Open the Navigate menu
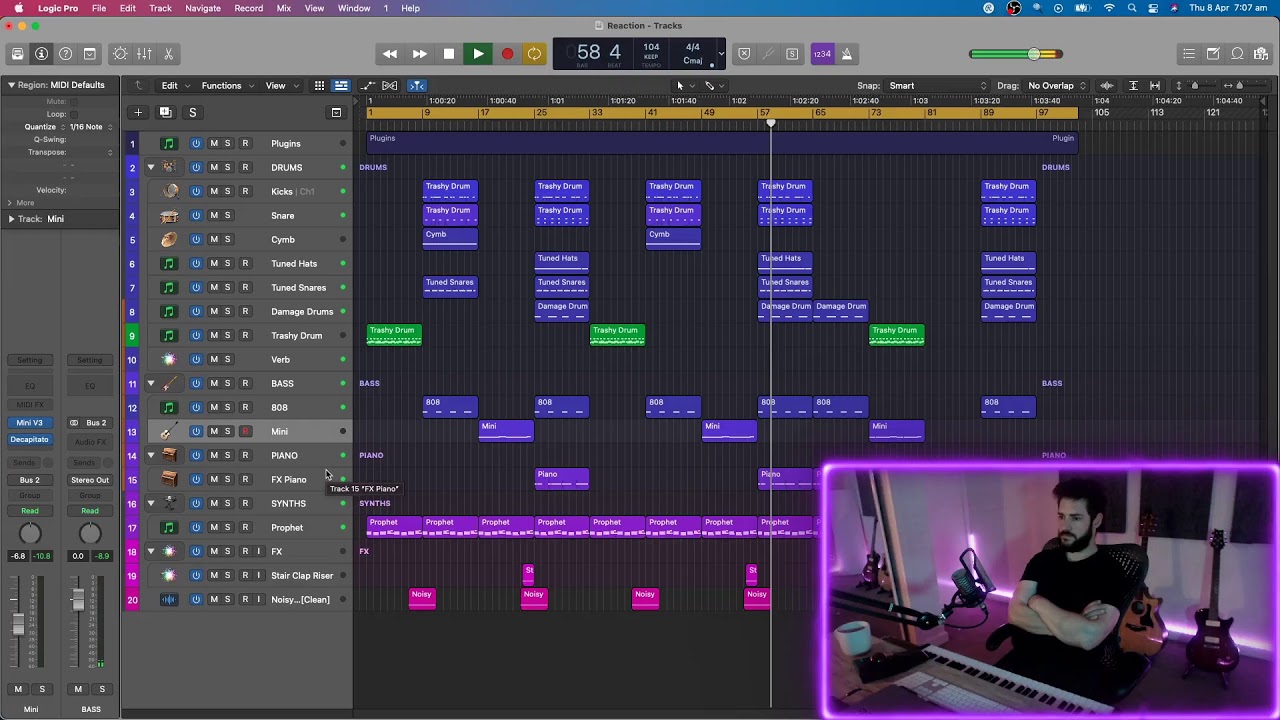1280x720 pixels. click(203, 8)
